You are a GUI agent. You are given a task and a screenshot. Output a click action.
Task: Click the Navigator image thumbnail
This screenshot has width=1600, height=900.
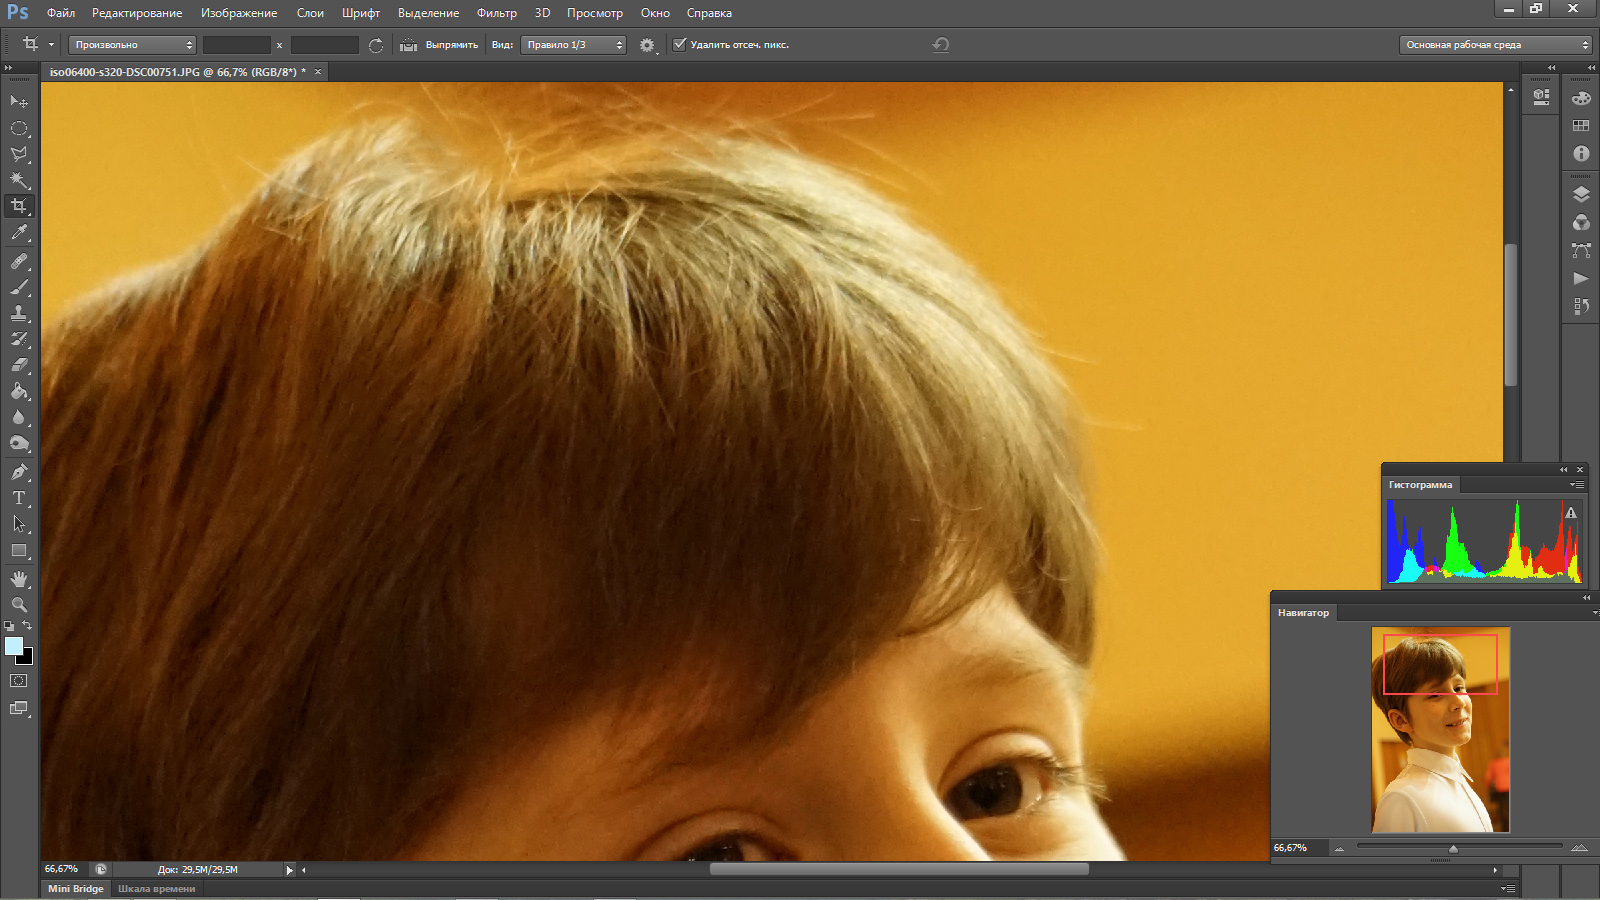coord(1440,730)
